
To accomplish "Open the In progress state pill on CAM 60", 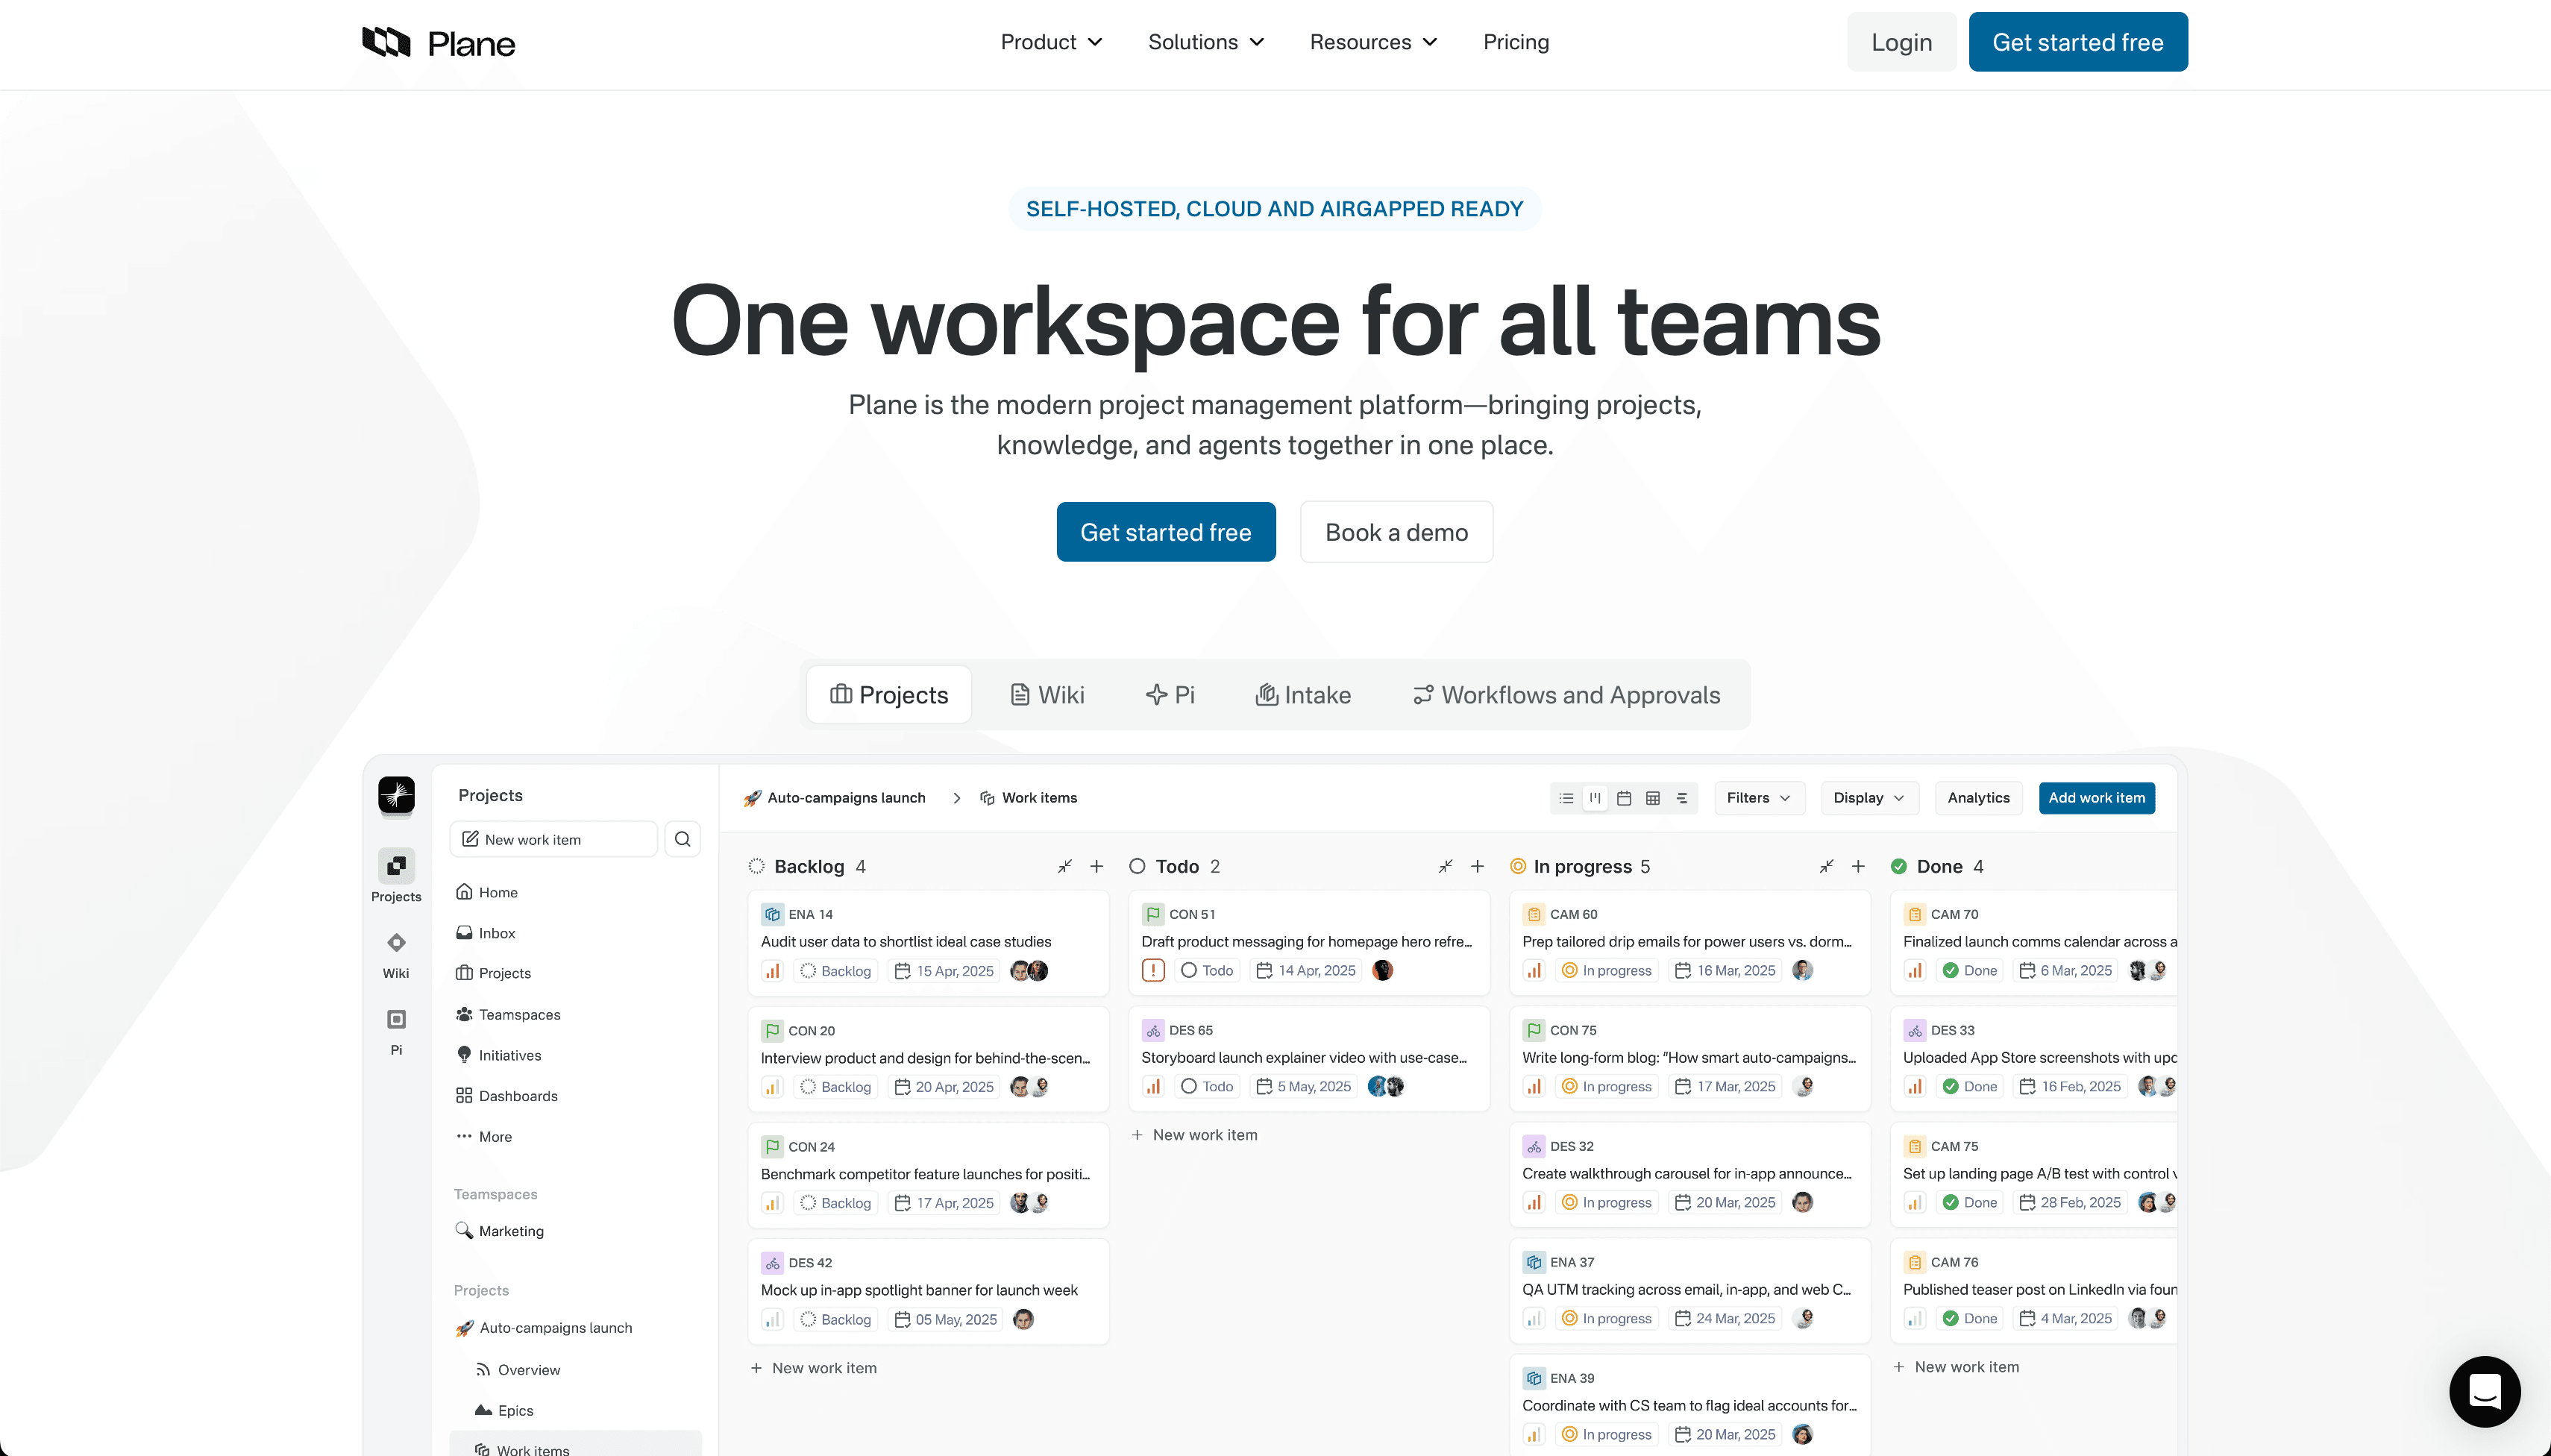I will click(x=1606, y=970).
